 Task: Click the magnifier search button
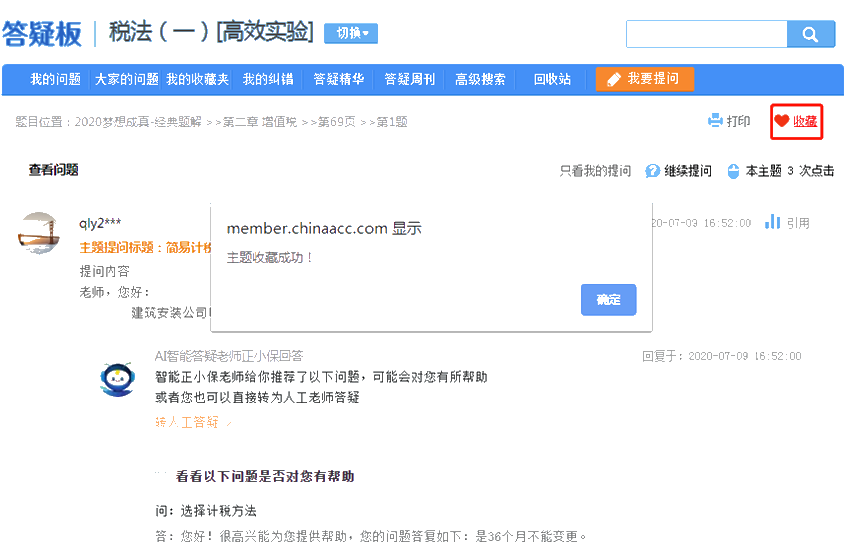[810, 34]
